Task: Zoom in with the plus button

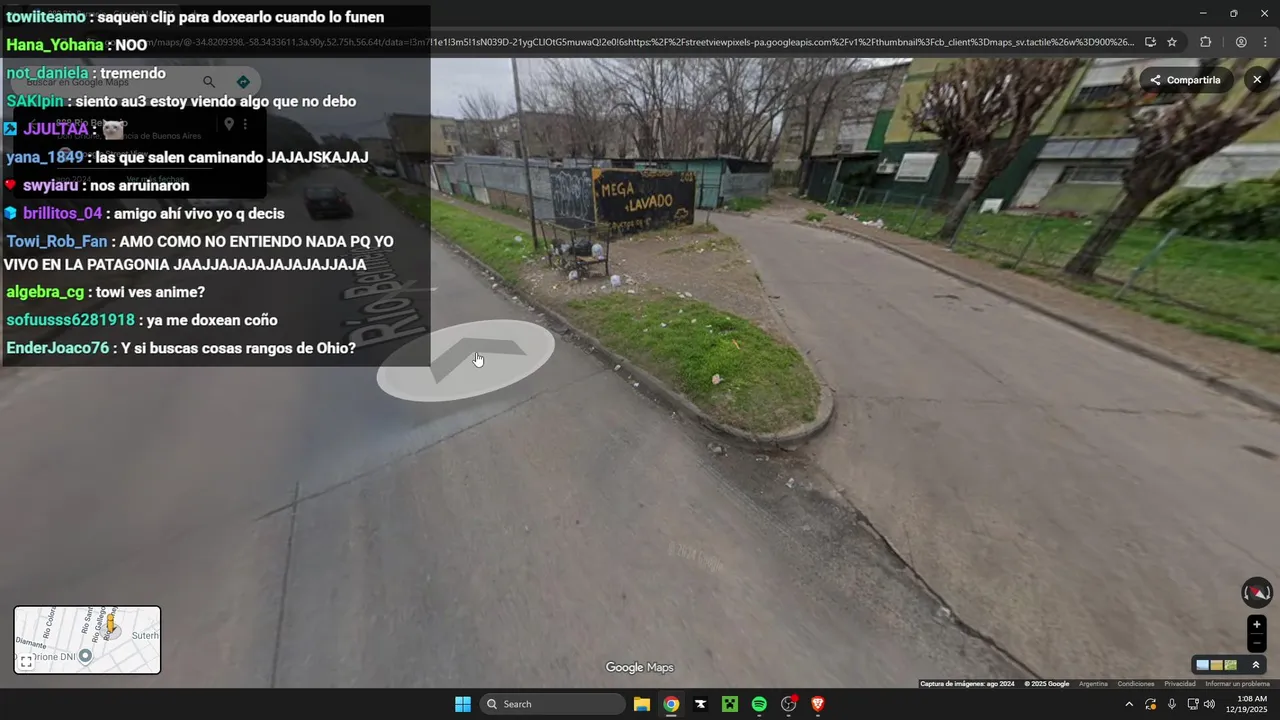Action: 1257,625
